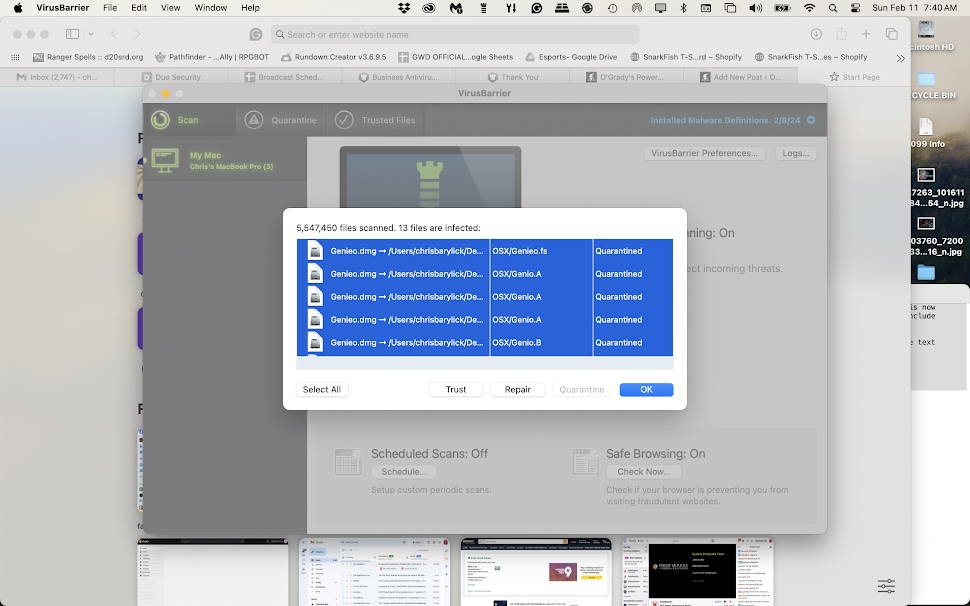The image size is (970, 606).
Task: Click the Safe Browsing page icon
Action: [585, 462]
